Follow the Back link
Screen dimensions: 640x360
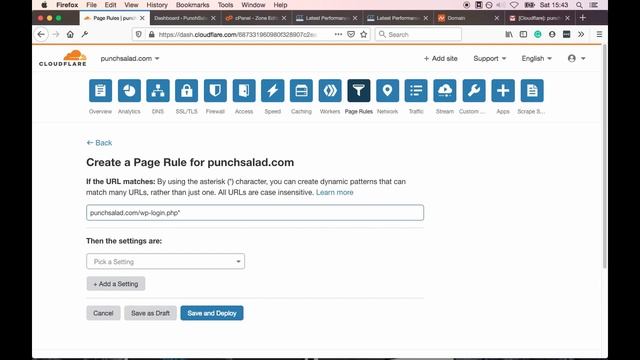coord(99,142)
